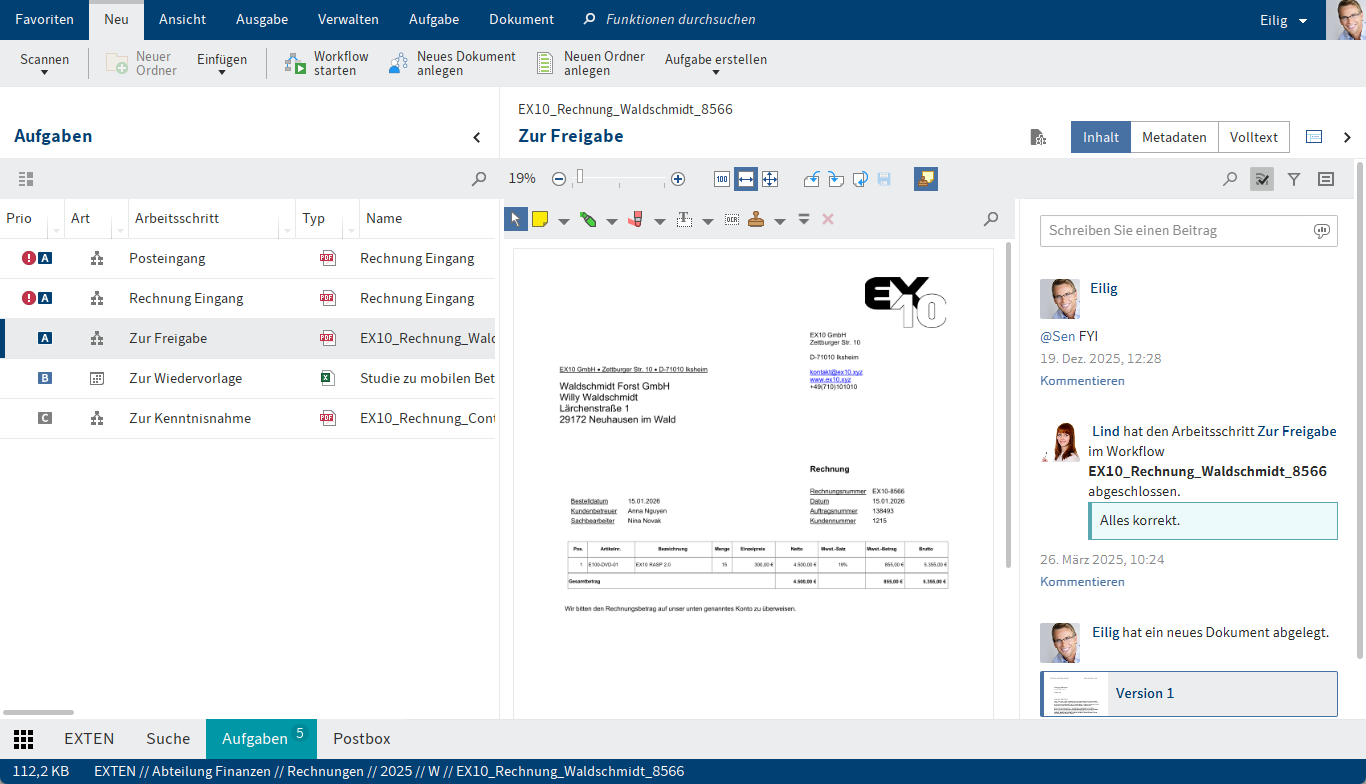The height and width of the screenshot is (784, 1366).
Task: Select the green highlighter marker tool
Action: (588, 219)
